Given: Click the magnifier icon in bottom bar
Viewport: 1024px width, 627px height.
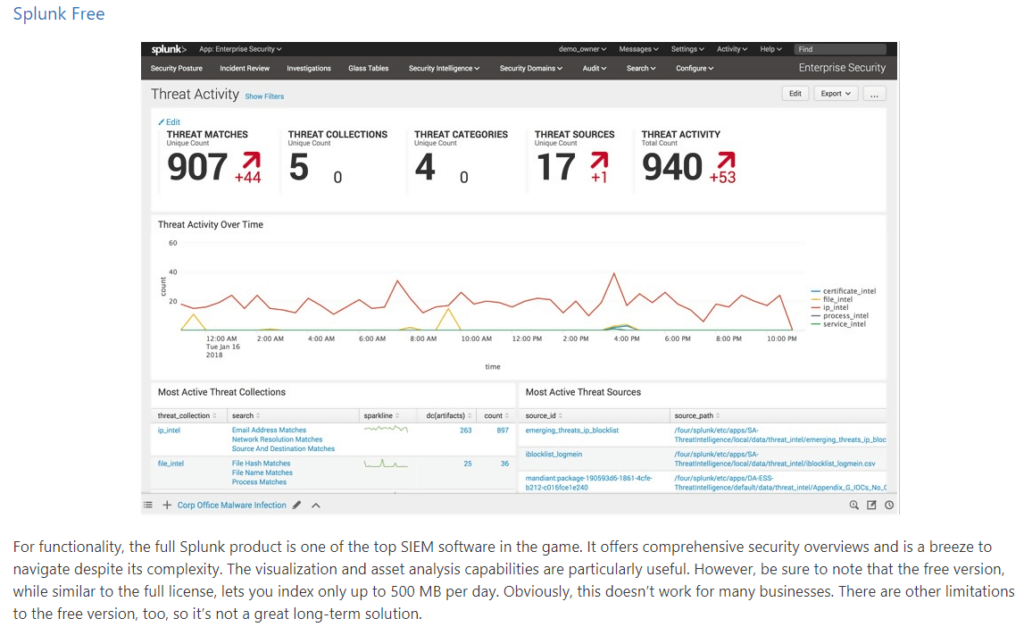Looking at the screenshot, I should [854, 505].
